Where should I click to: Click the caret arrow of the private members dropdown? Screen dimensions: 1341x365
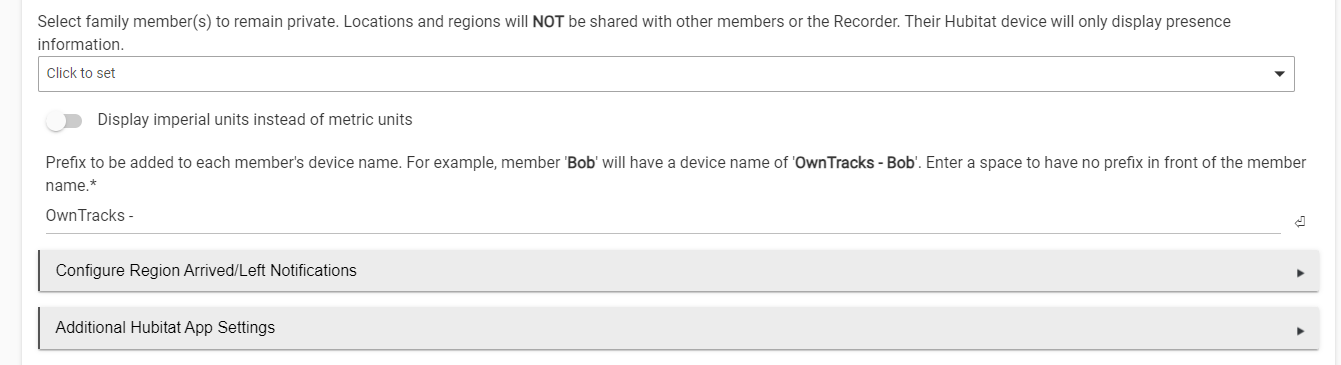[x=1279, y=74]
